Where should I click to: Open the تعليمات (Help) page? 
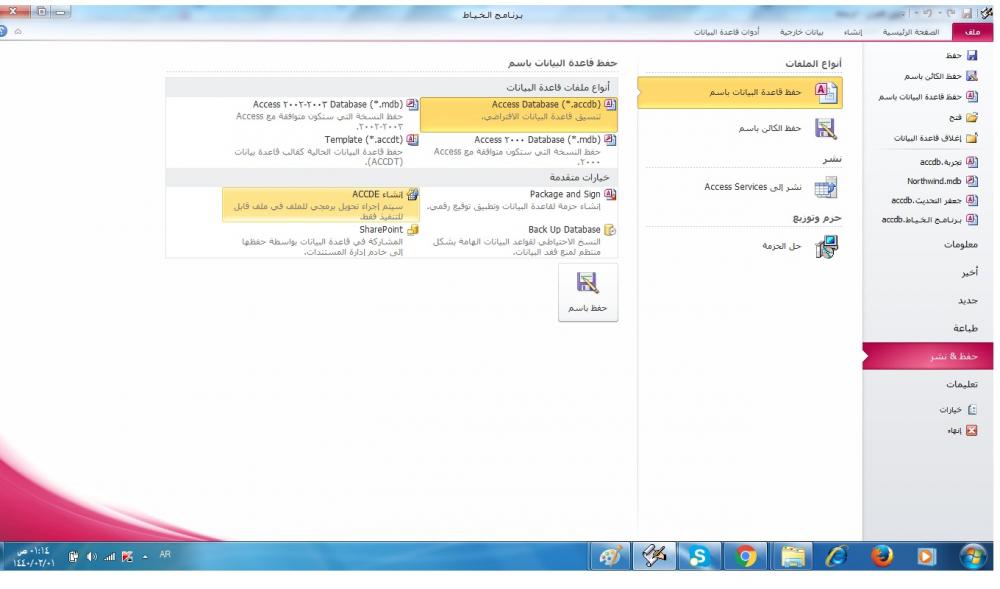(x=962, y=384)
